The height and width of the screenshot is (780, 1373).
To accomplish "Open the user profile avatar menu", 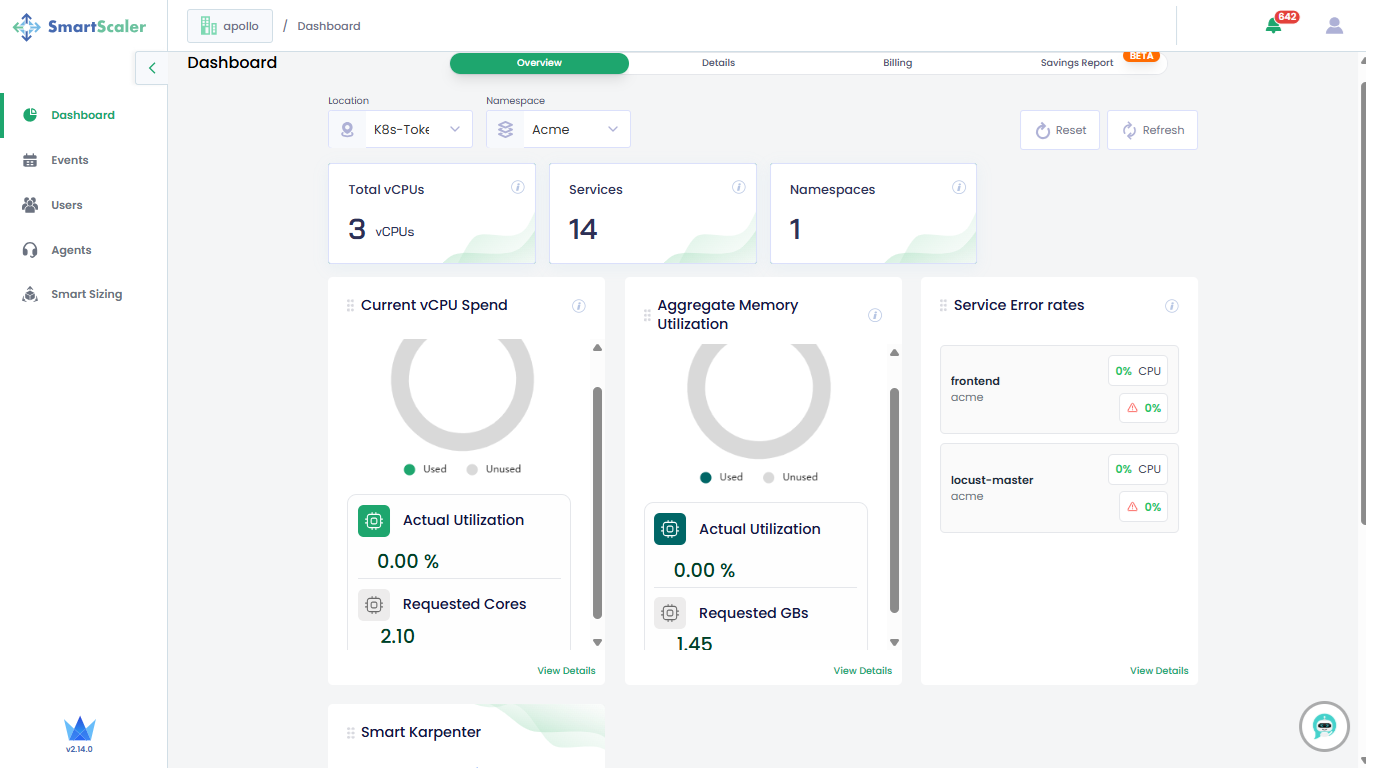I will [x=1334, y=25].
